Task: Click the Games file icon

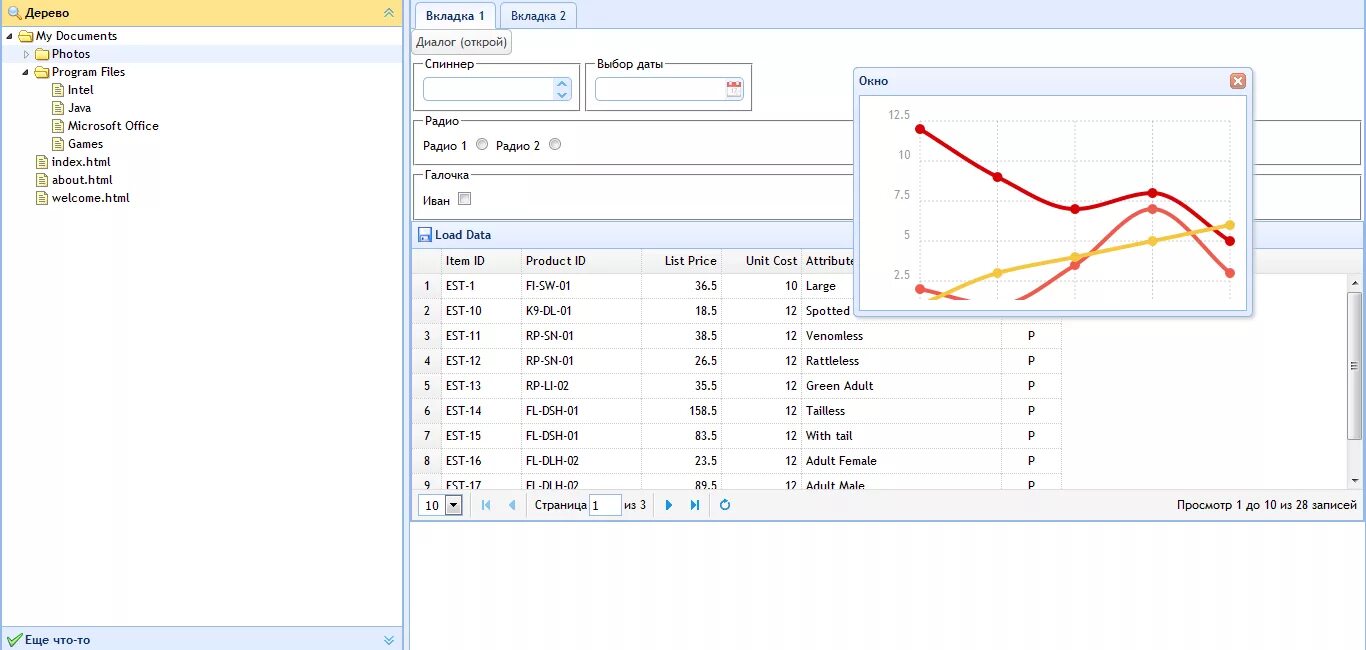Action: coord(58,144)
